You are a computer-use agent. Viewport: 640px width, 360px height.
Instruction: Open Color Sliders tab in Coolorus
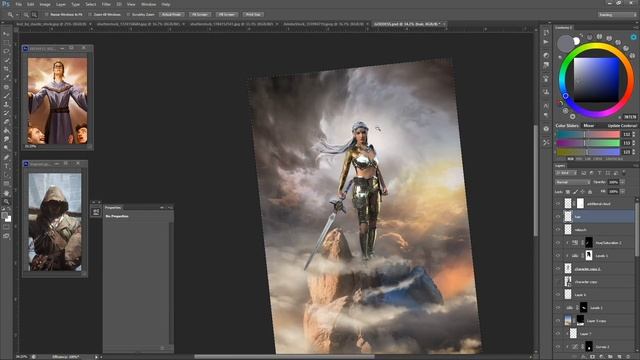tap(567, 126)
